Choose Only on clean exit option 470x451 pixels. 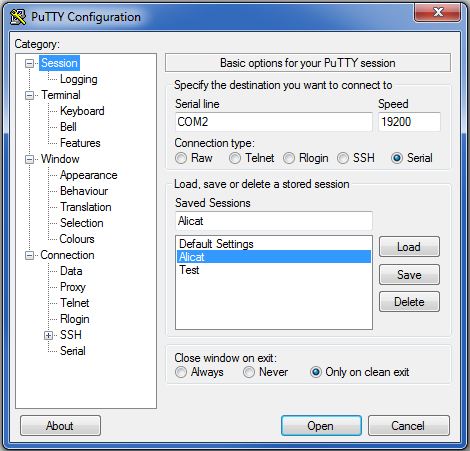click(x=316, y=372)
